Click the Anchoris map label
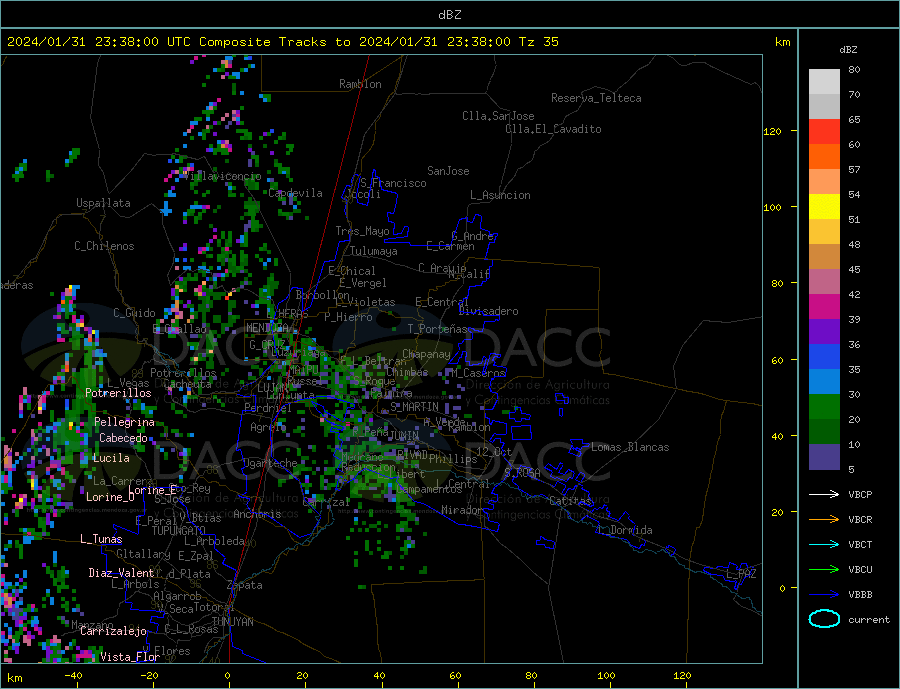 (257, 514)
